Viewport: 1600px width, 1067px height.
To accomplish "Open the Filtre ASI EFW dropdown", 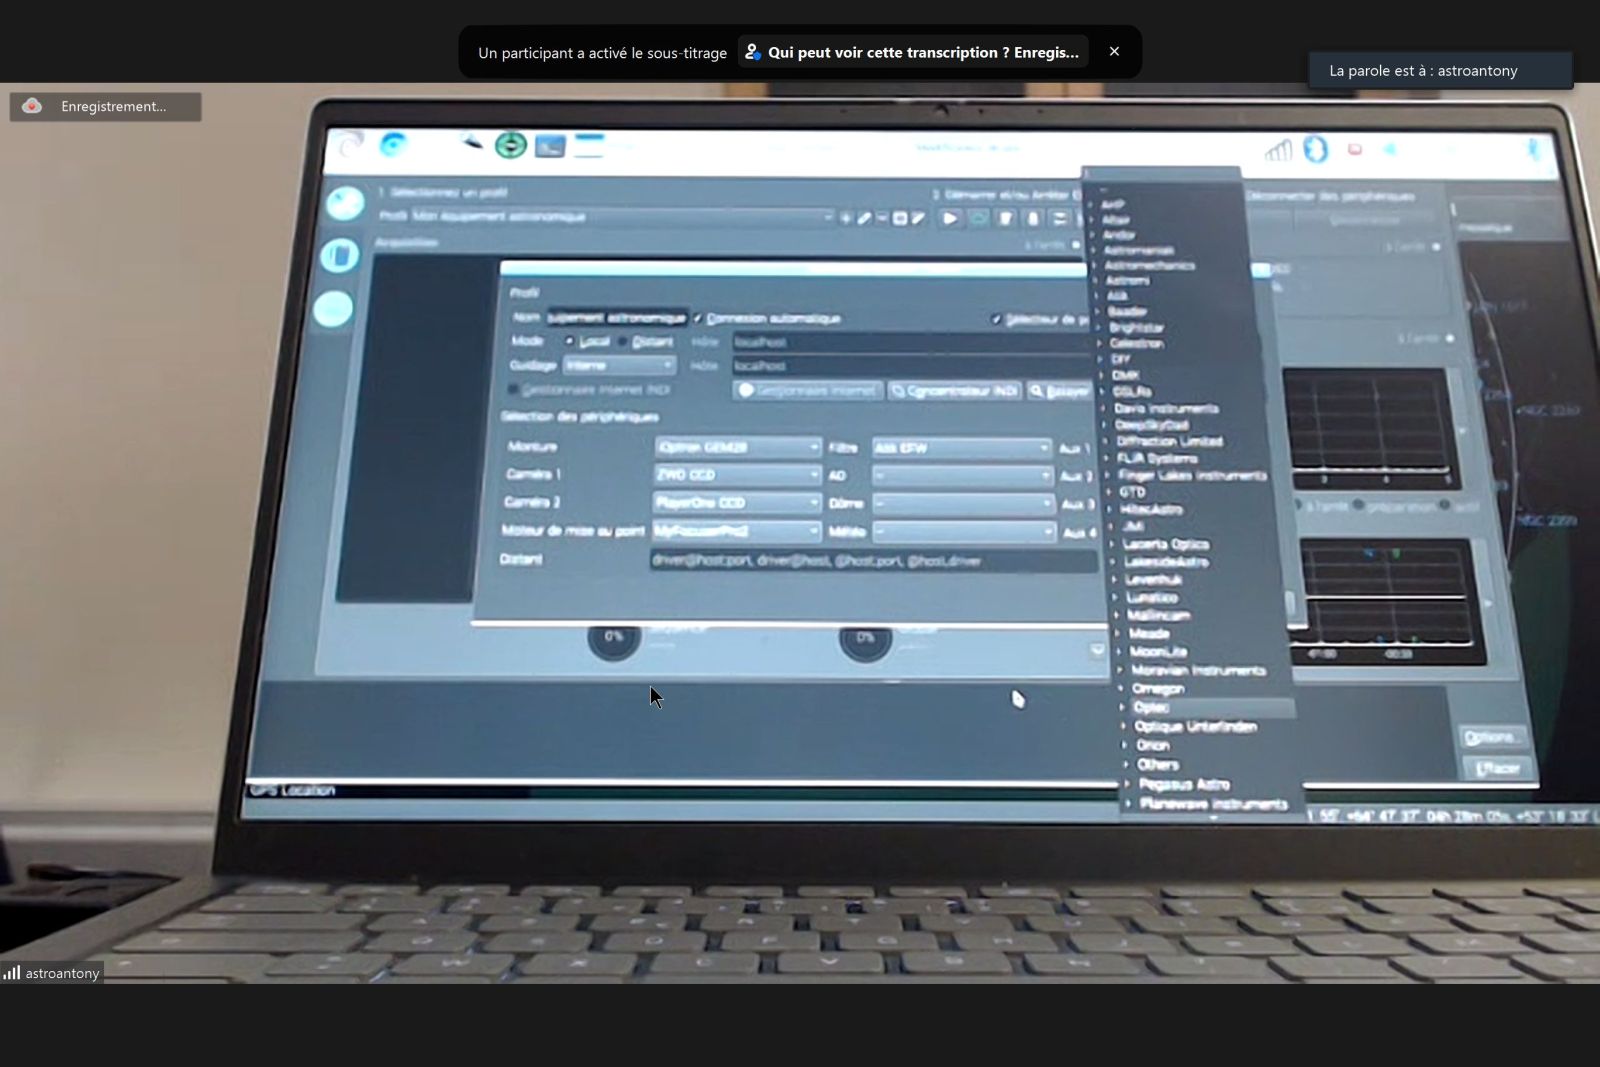I will click(963, 448).
